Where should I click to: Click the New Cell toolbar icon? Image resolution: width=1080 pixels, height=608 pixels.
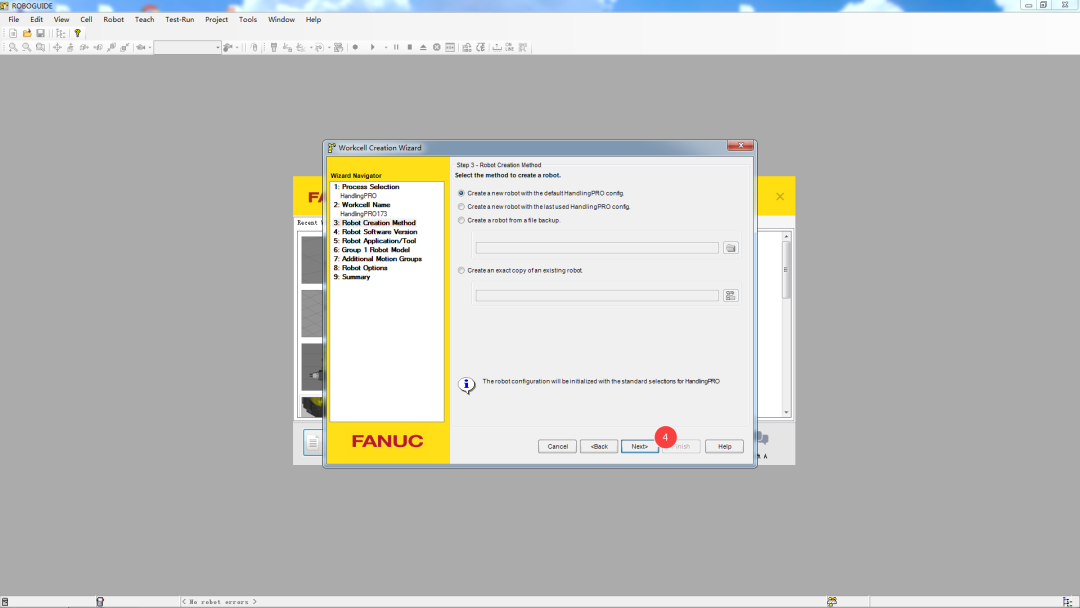(x=13, y=33)
